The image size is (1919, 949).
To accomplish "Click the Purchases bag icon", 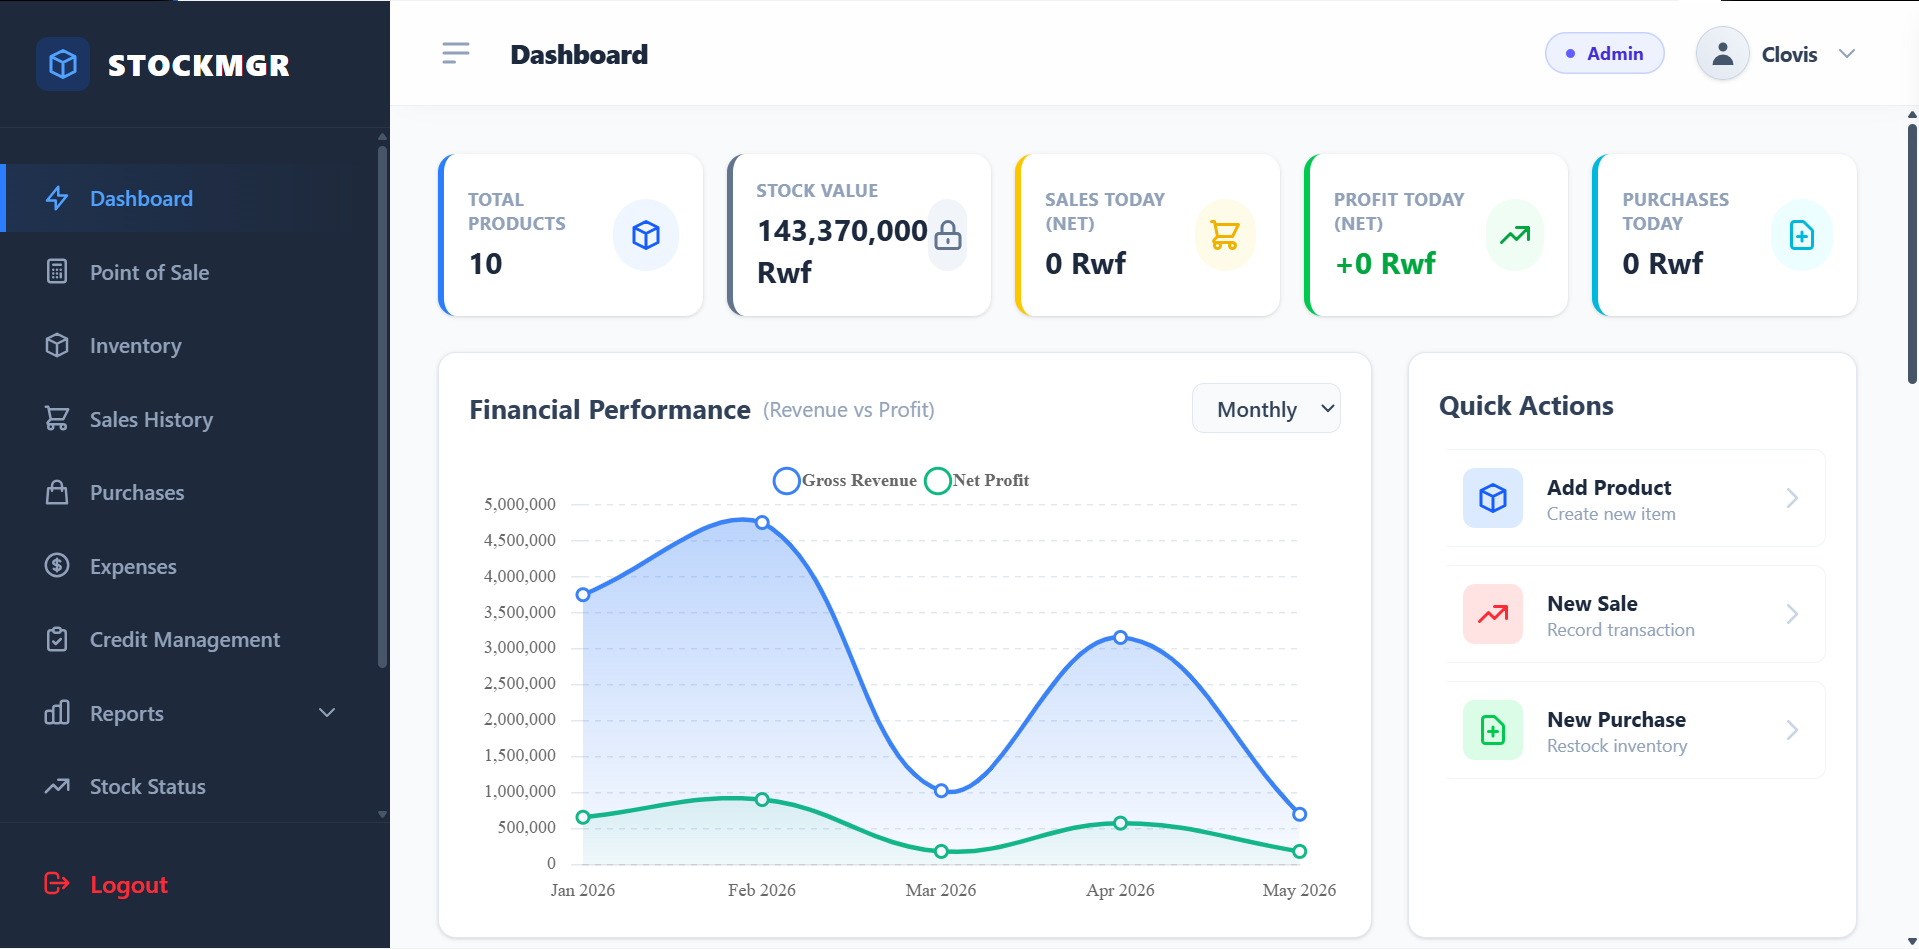I will pos(57,492).
